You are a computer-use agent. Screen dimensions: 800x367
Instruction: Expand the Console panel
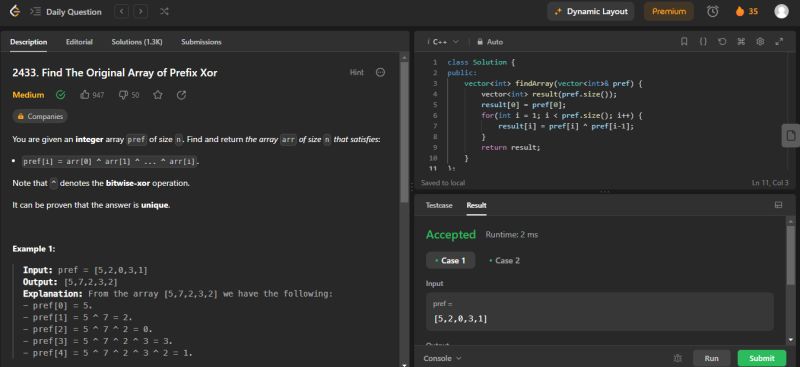pyautogui.click(x=442, y=358)
